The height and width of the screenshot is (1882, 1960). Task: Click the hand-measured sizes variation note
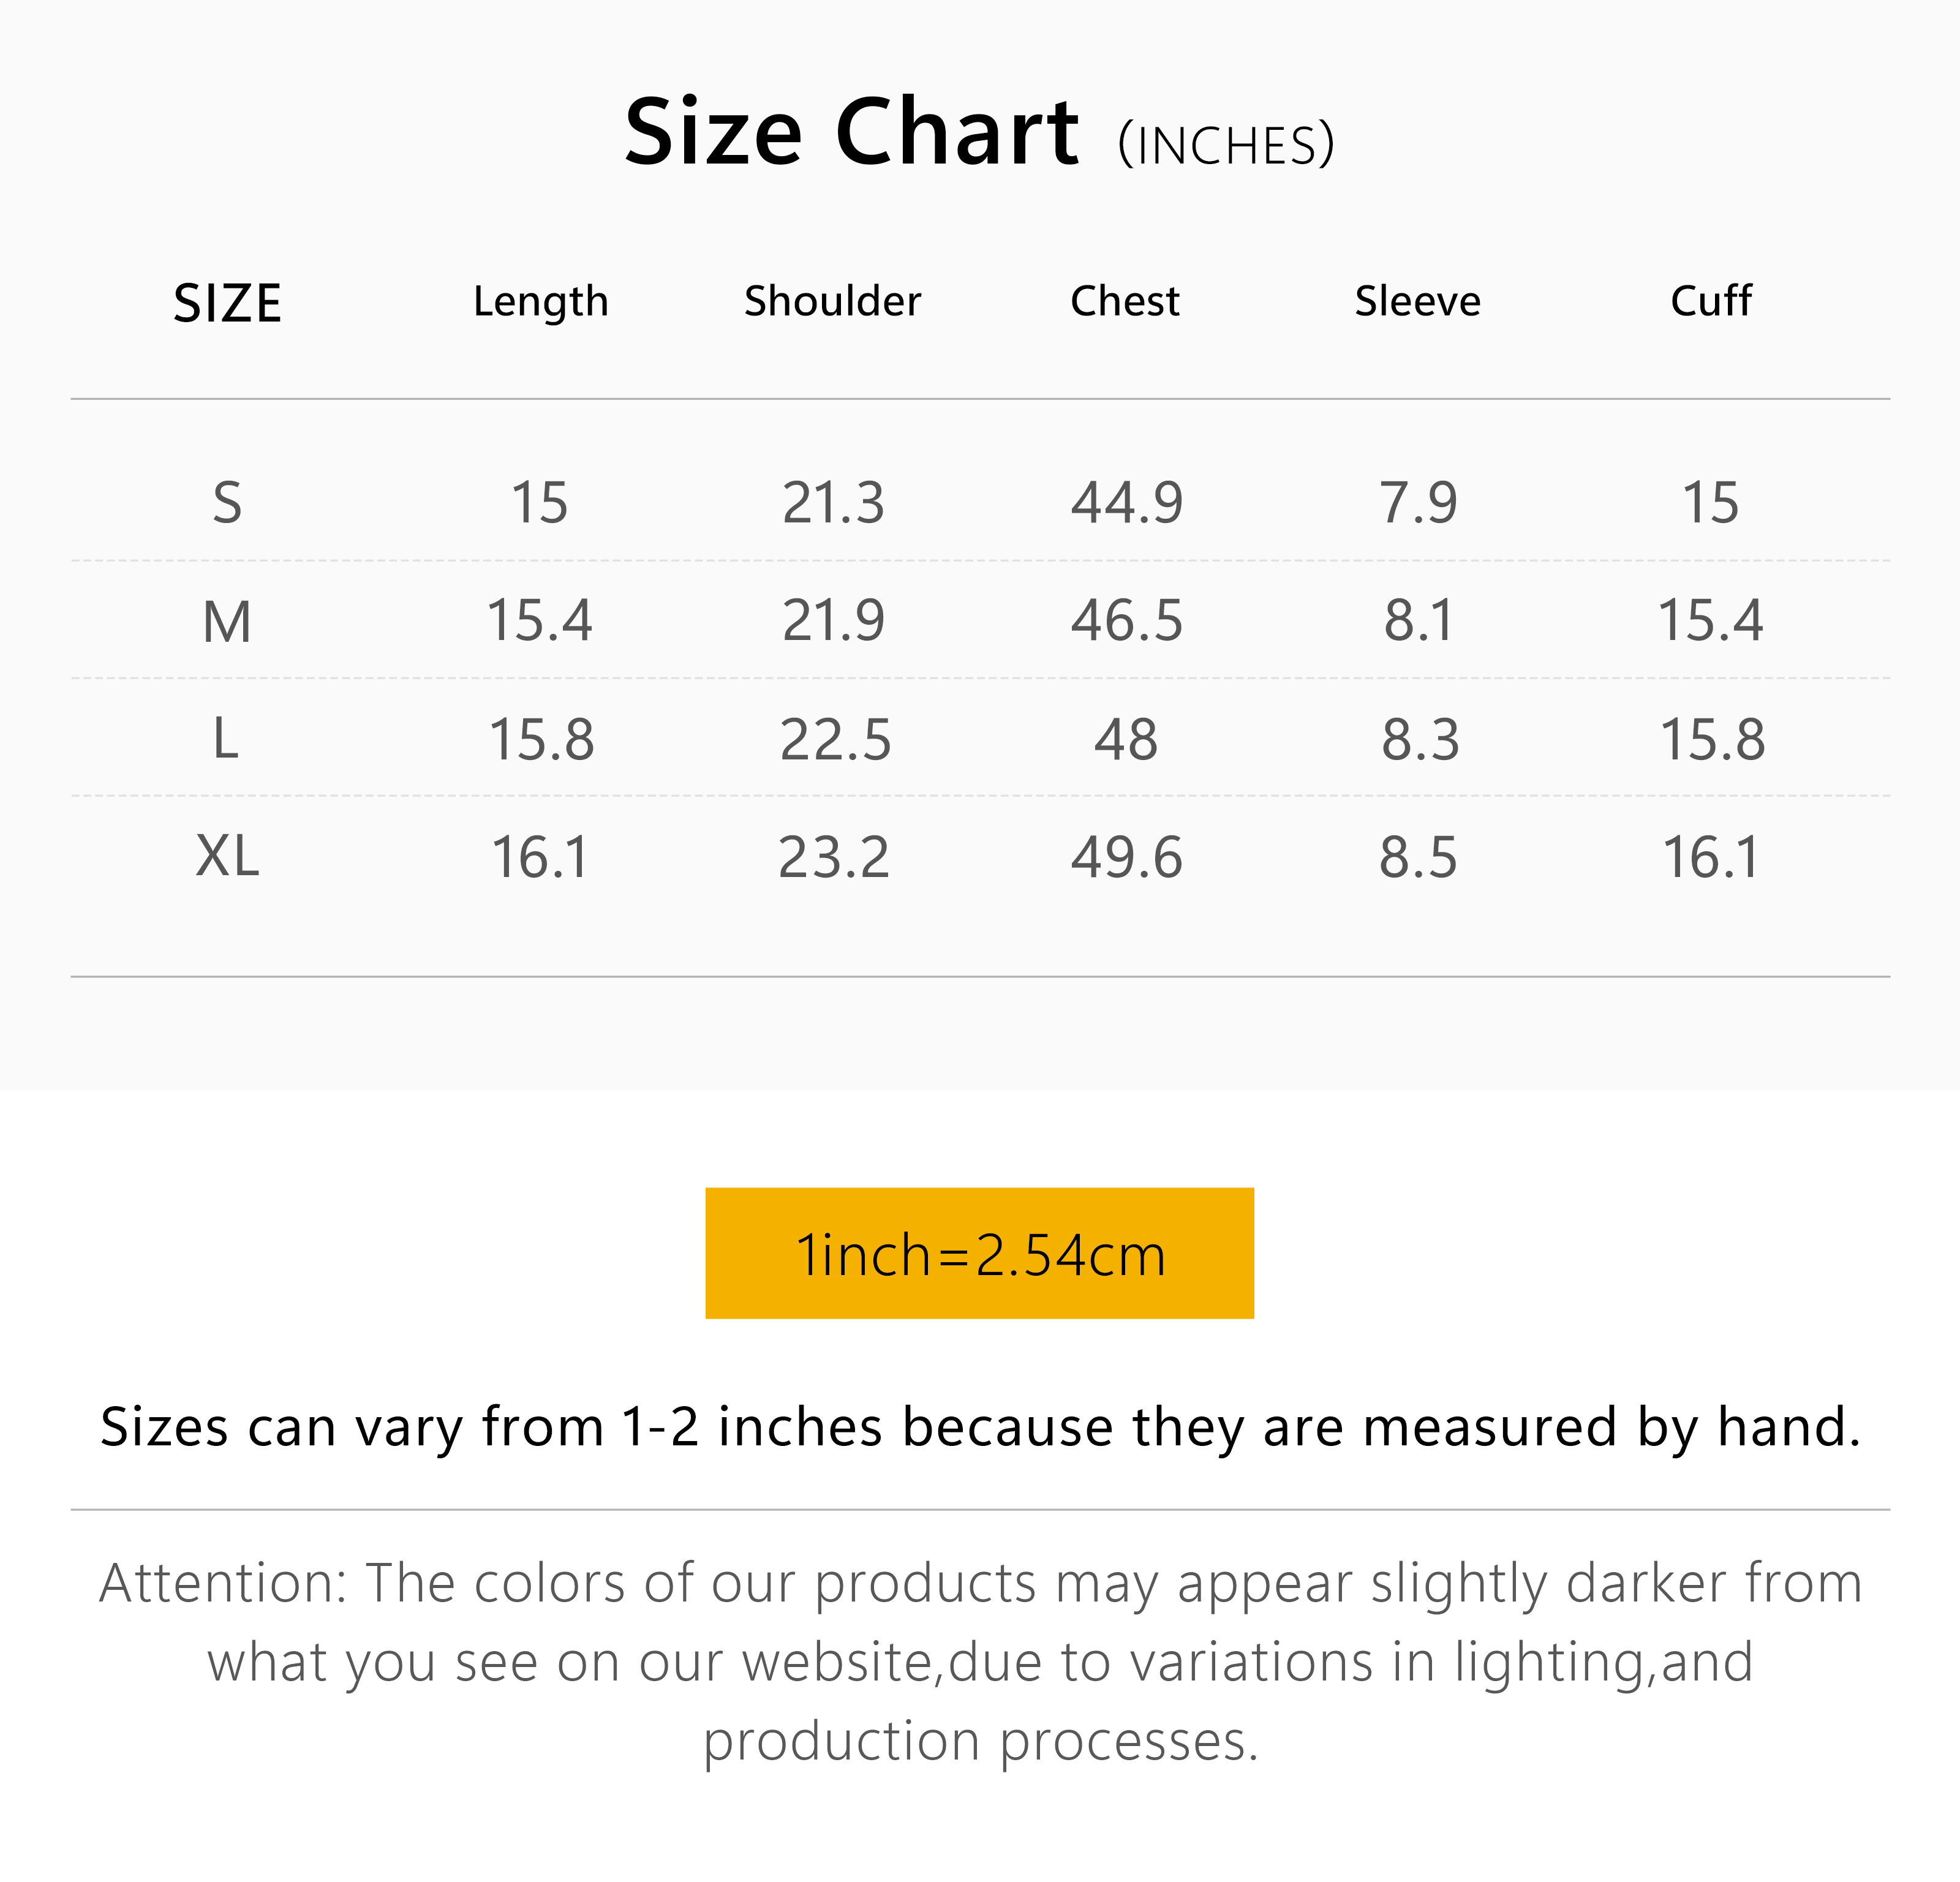[980, 1427]
